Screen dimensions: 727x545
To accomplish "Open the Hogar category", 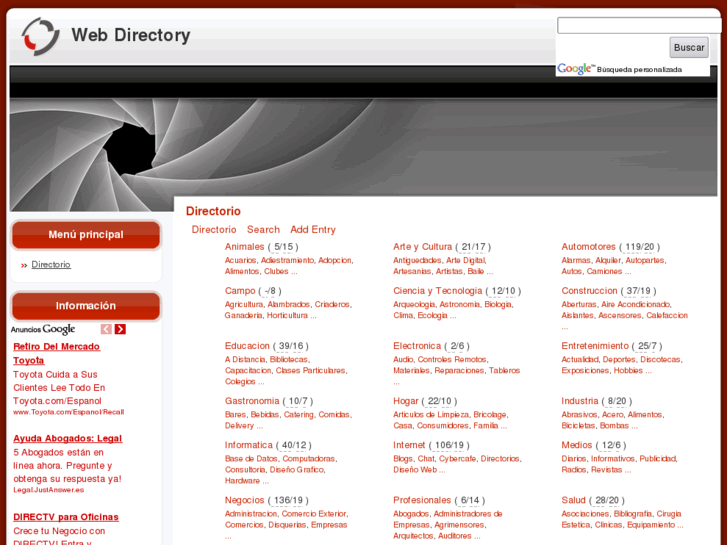I will (406, 401).
